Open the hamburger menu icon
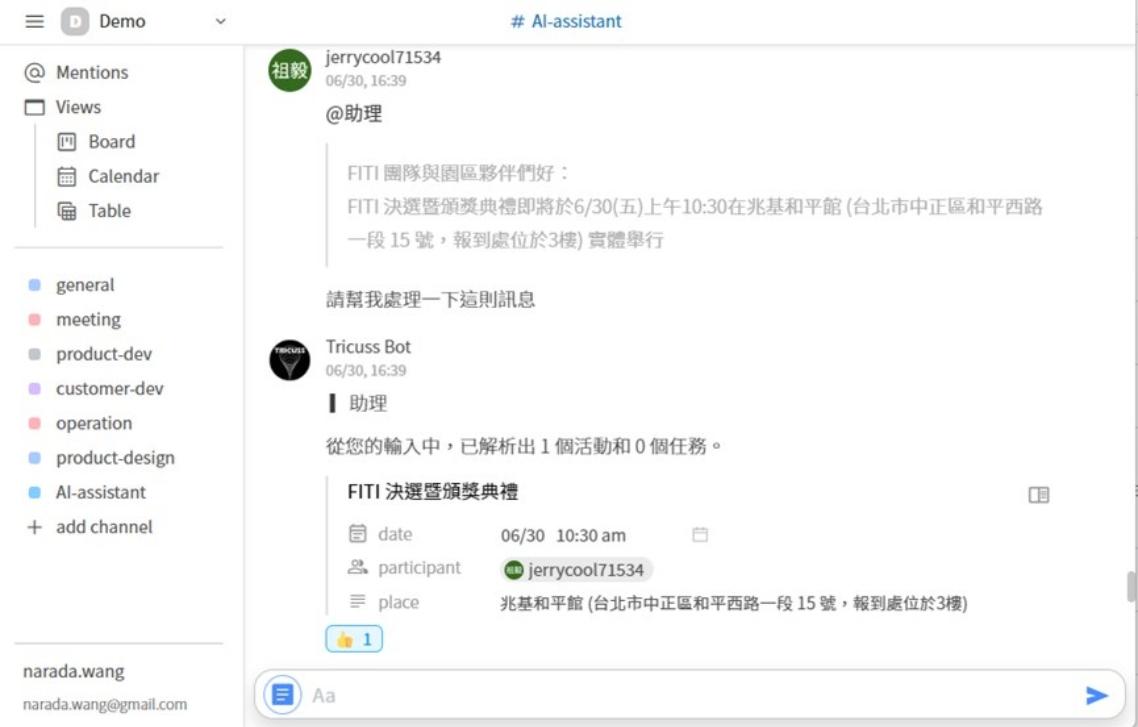1138x727 pixels. (34, 21)
